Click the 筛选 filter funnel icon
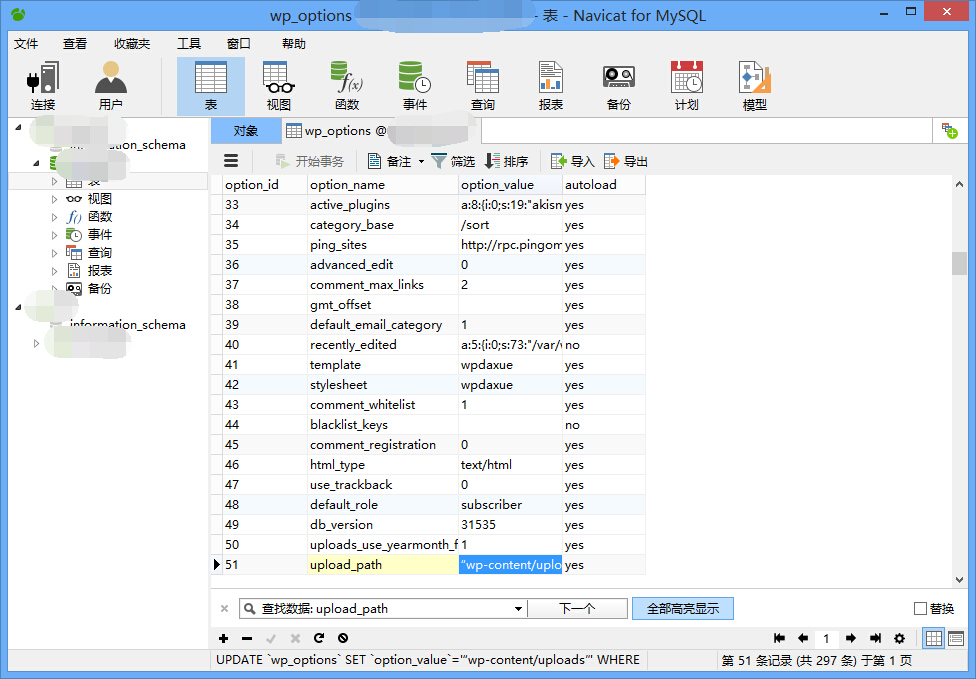 [439, 161]
